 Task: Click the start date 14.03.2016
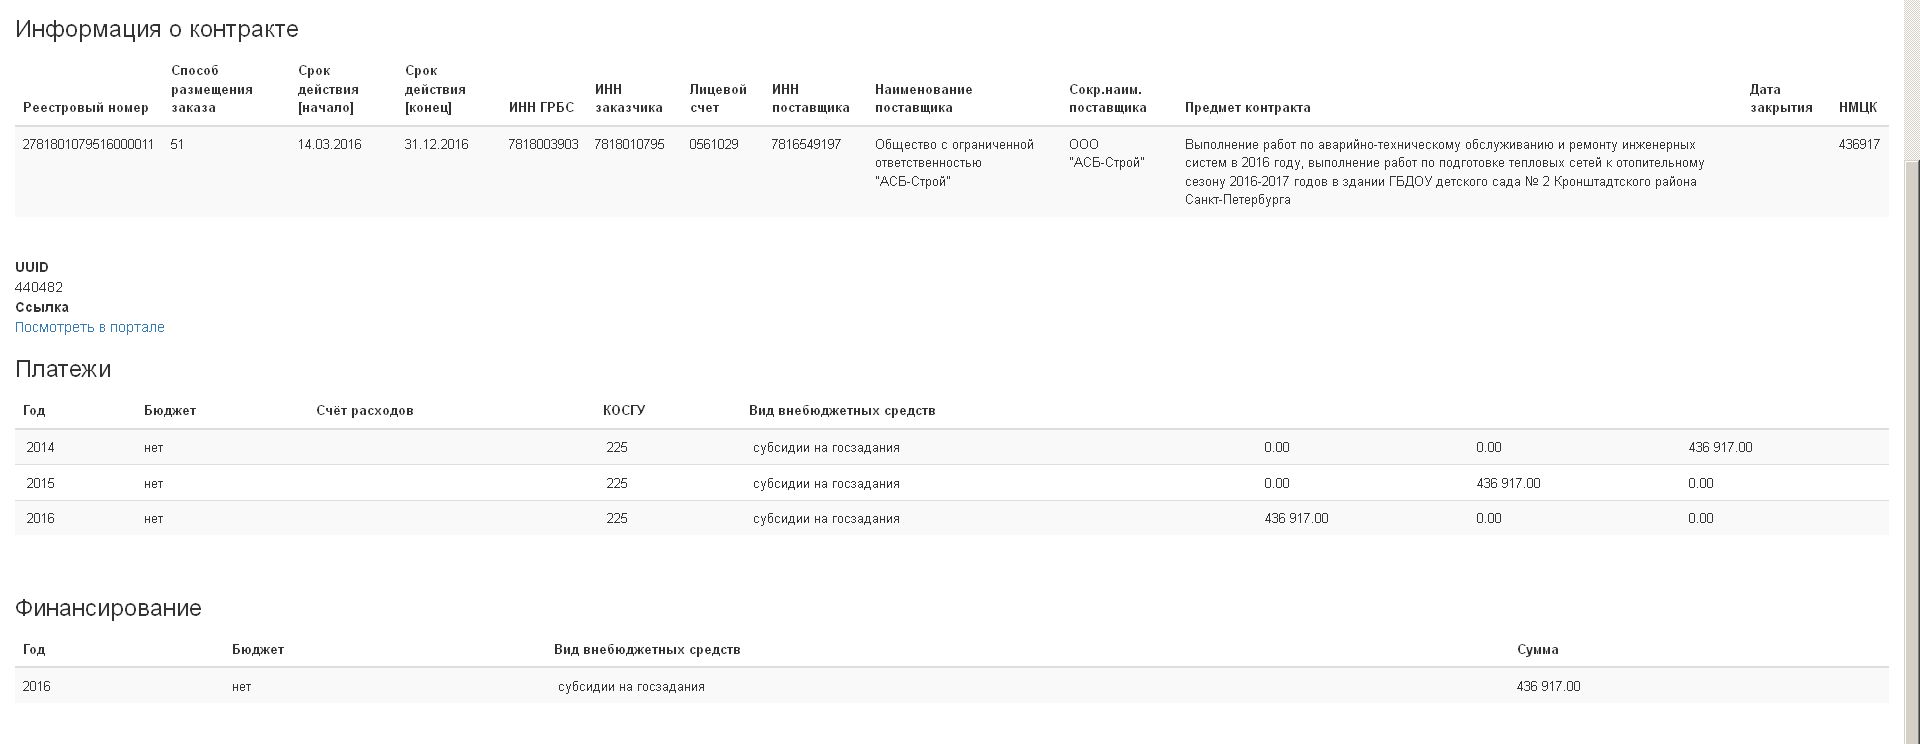coord(329,145)
